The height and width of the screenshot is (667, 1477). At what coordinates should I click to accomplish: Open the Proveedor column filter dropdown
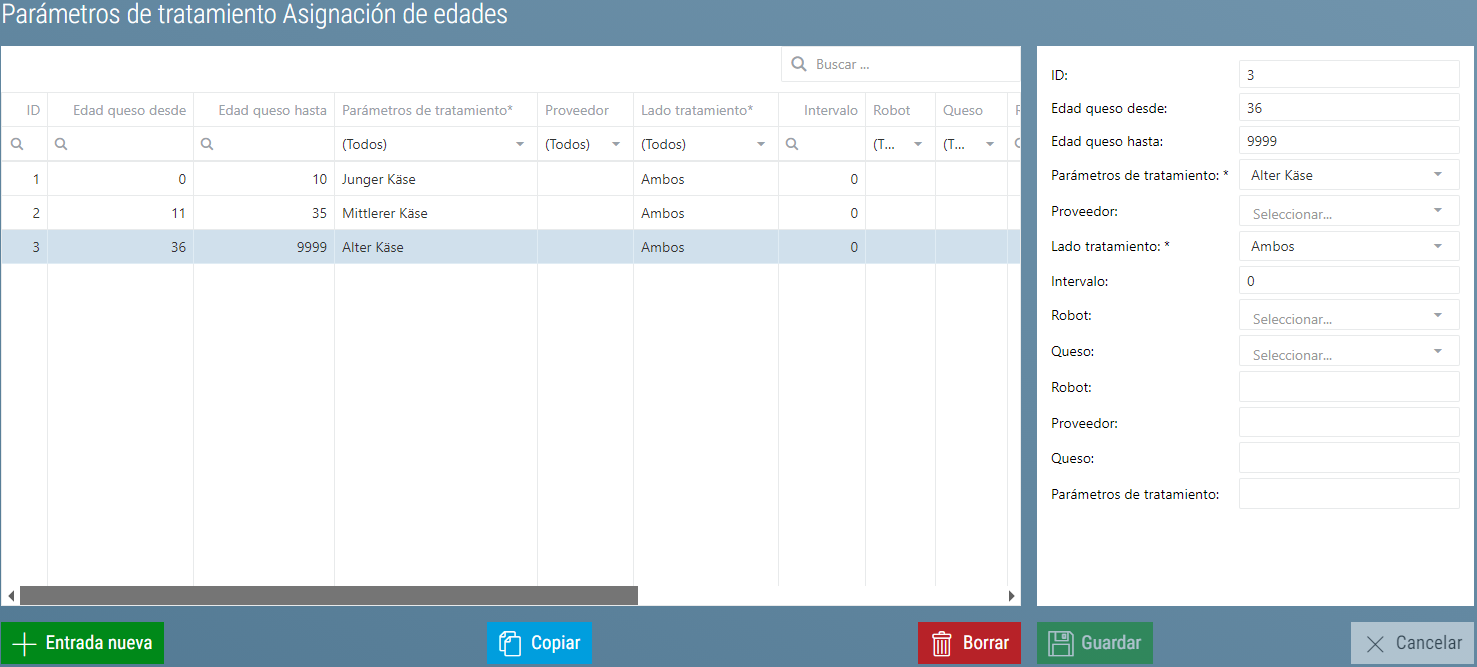coord(614,144)
